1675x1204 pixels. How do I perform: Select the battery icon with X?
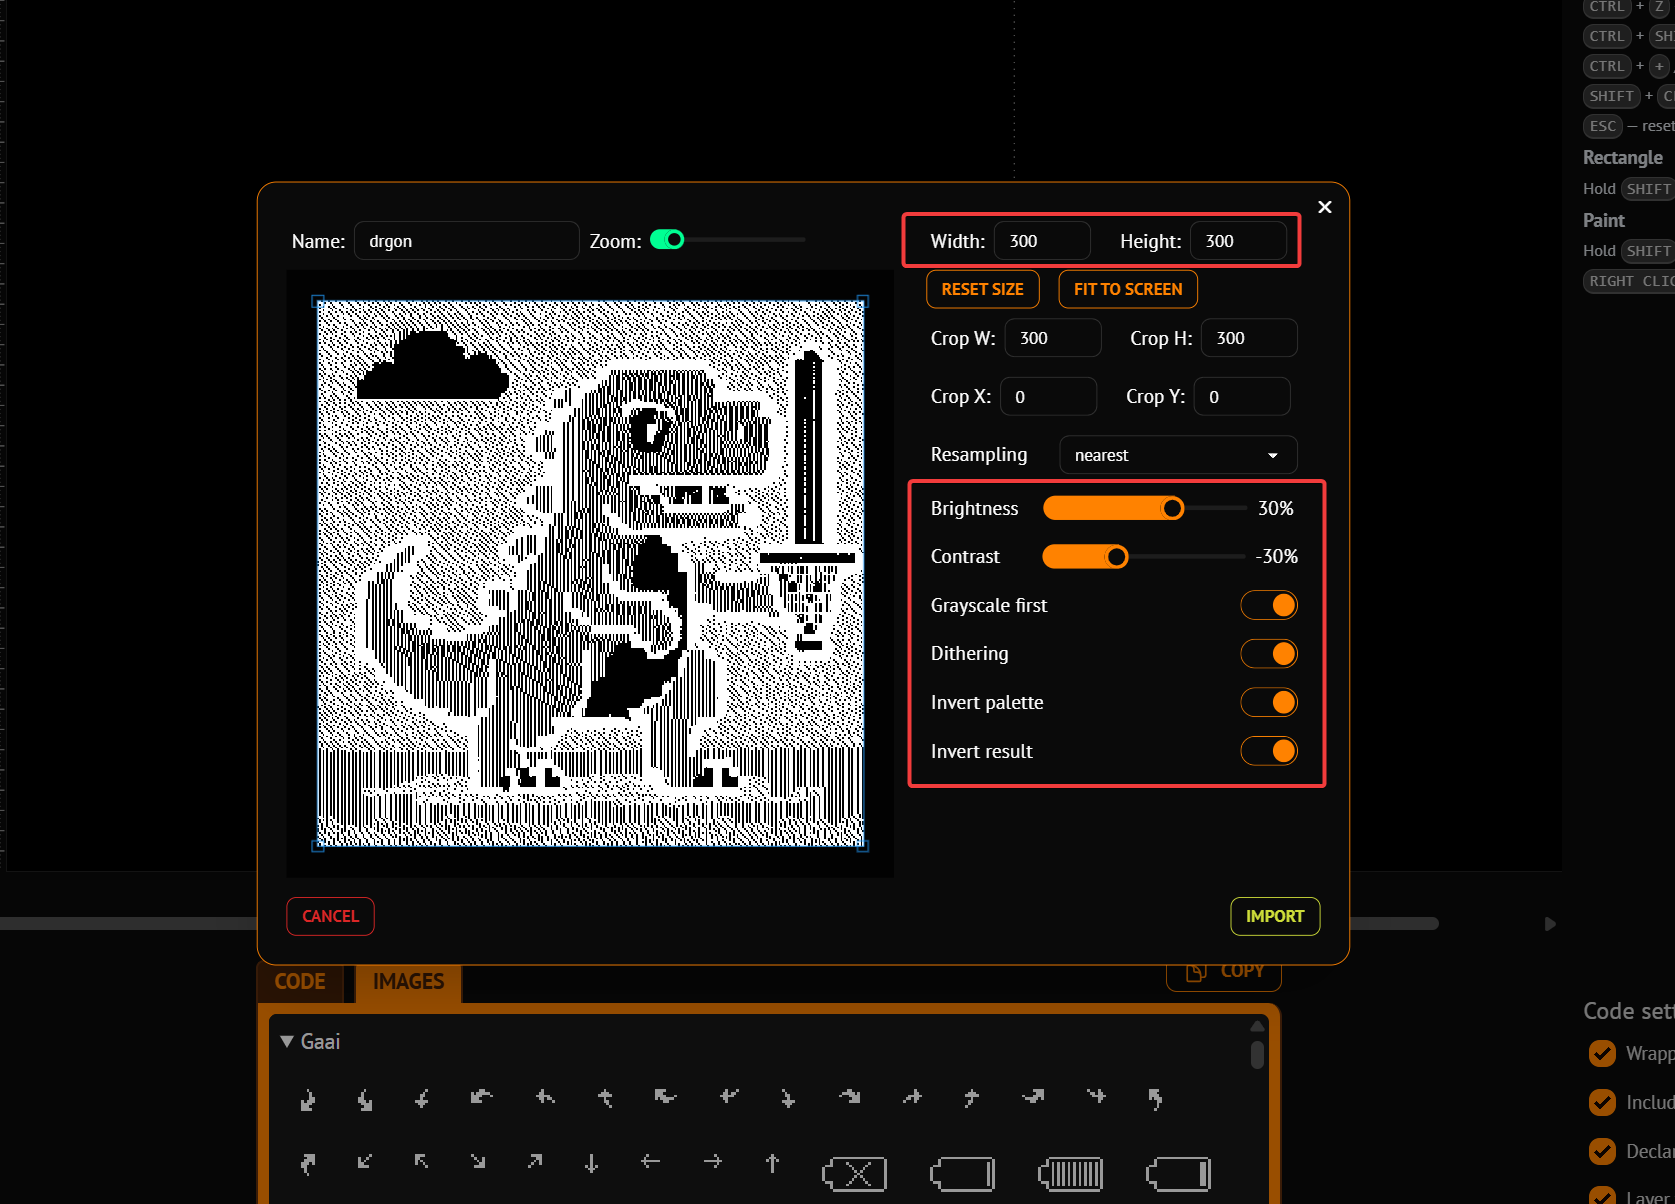pos(854,1174)
